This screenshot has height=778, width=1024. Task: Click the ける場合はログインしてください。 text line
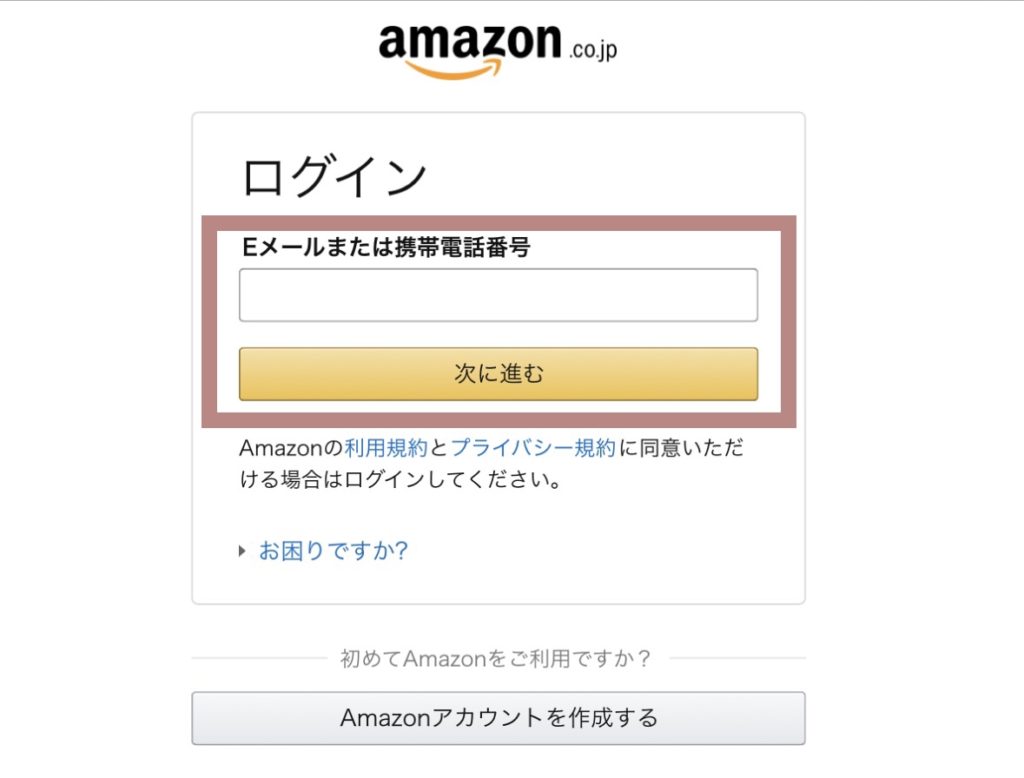click(400, 480)
